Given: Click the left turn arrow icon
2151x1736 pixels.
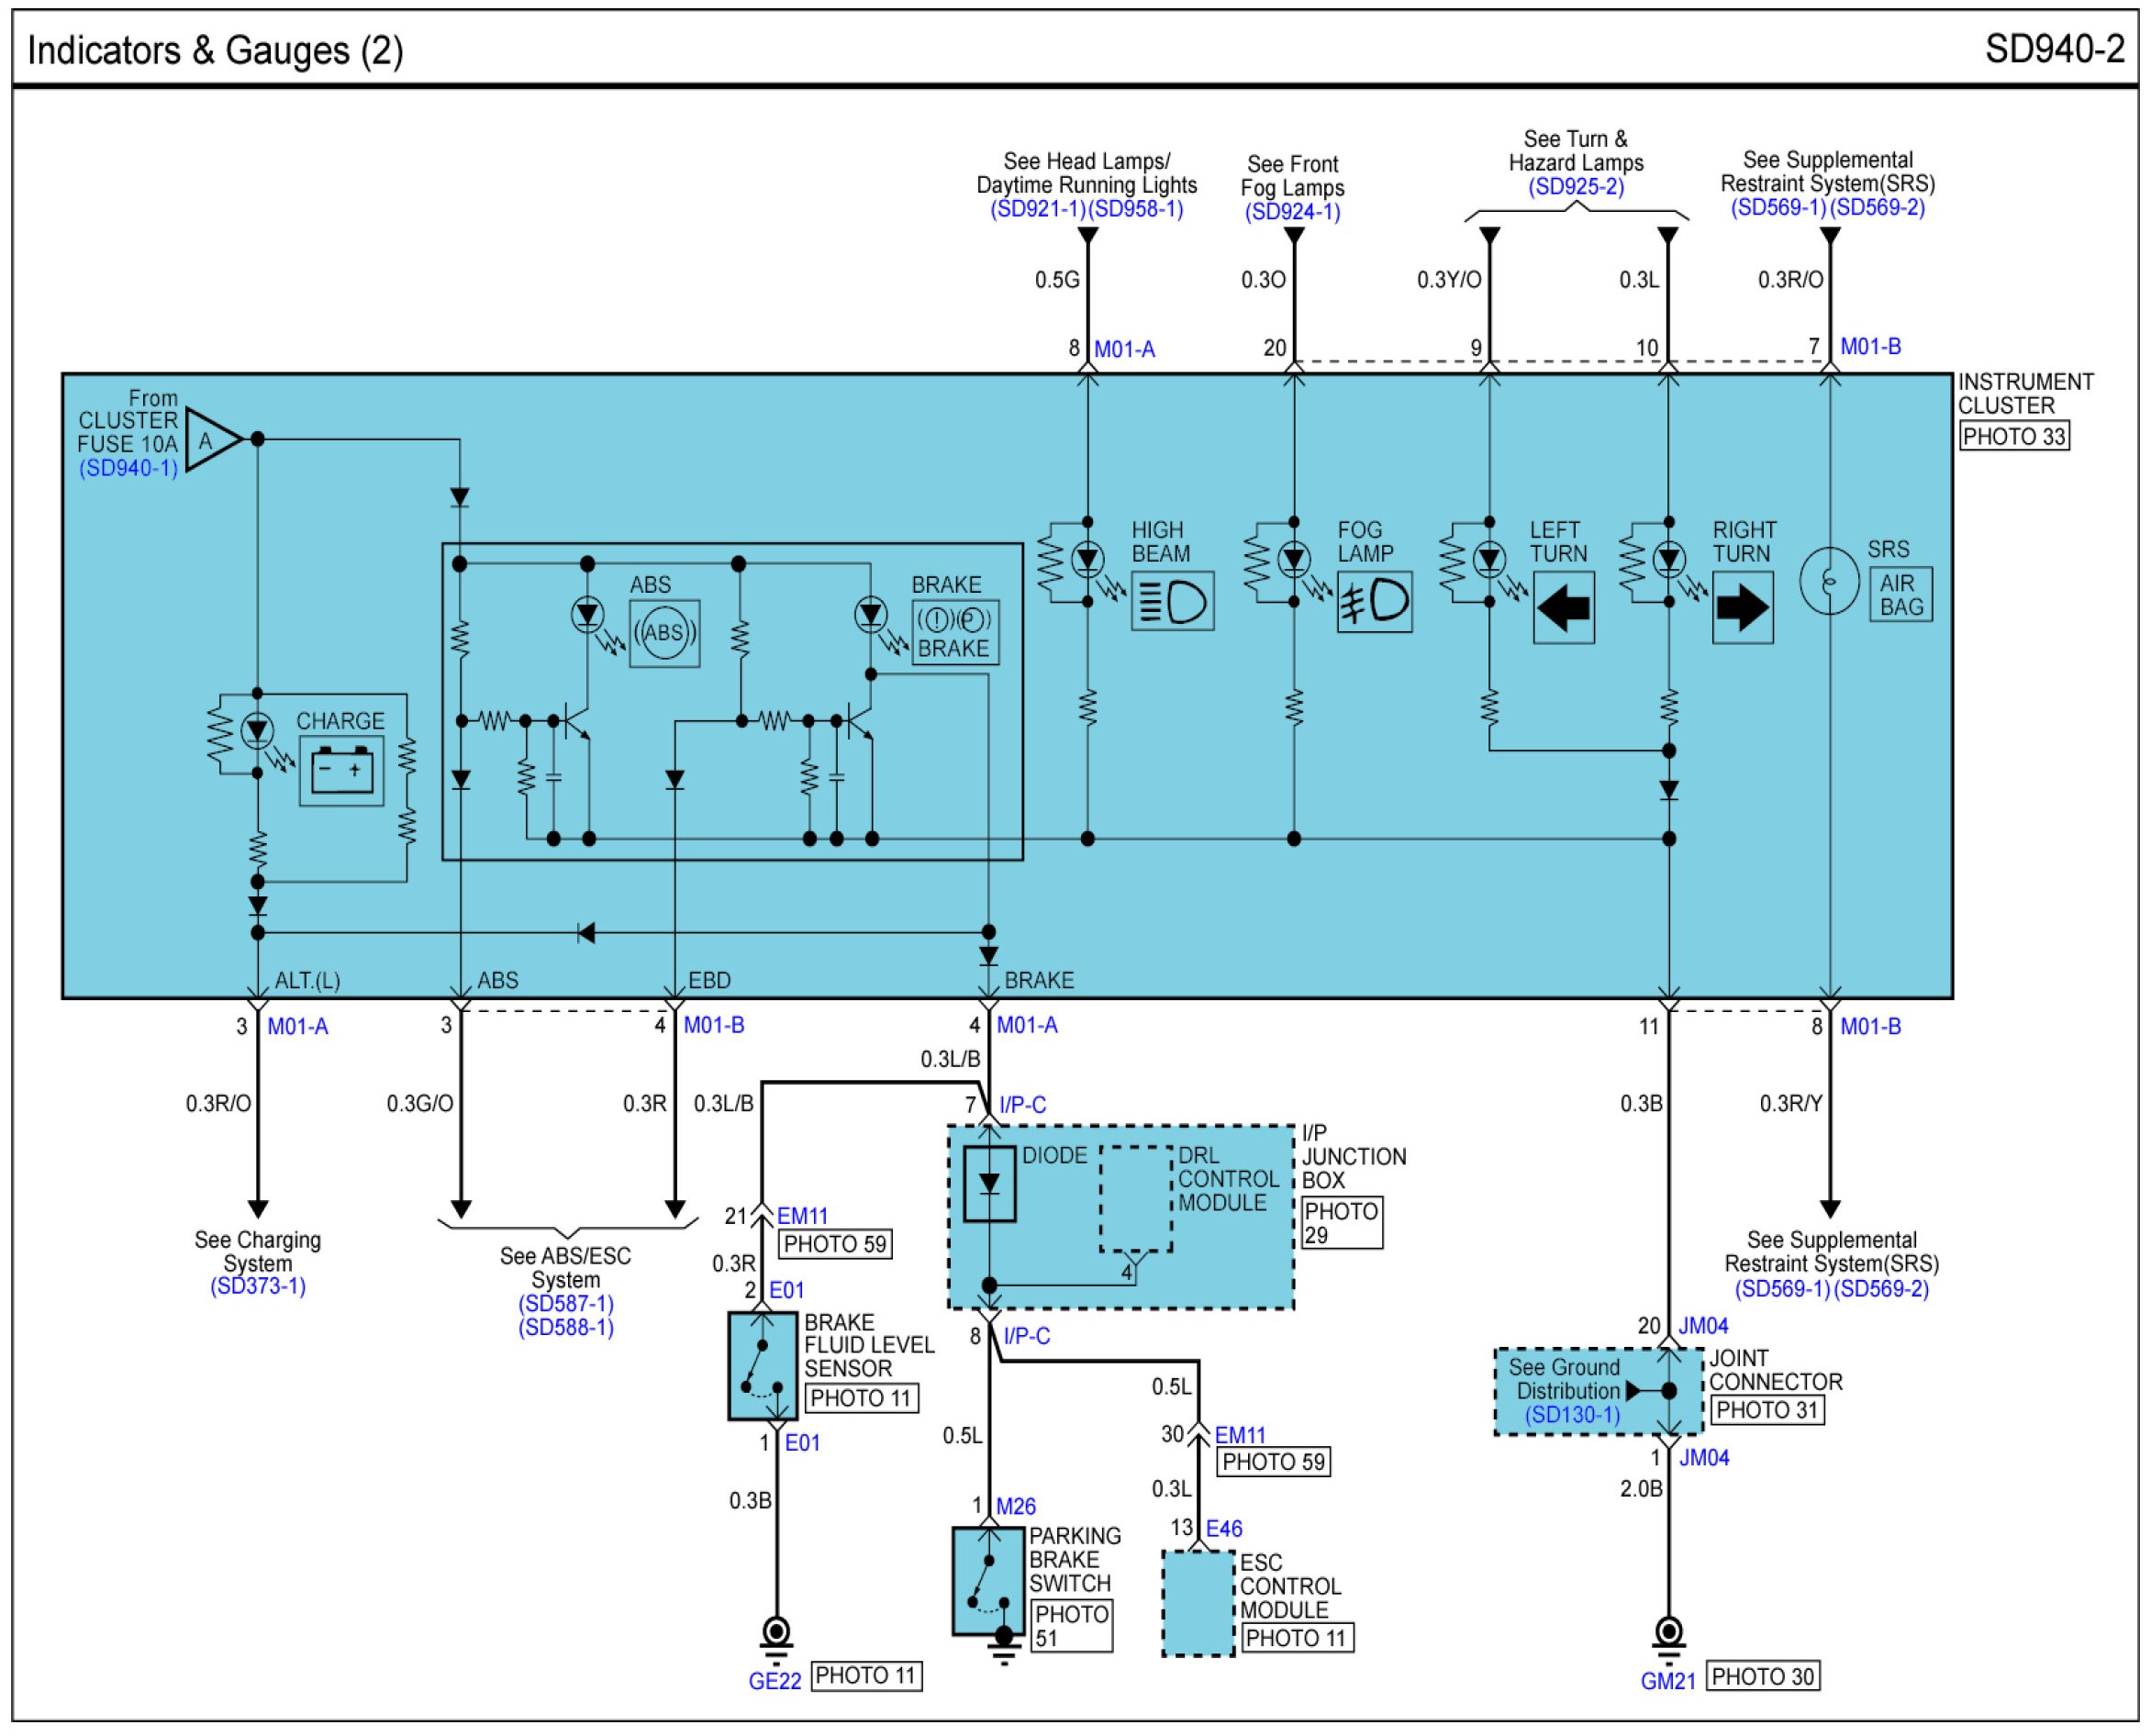Looking at the screenshot, I should click(x=1563, y=607).
